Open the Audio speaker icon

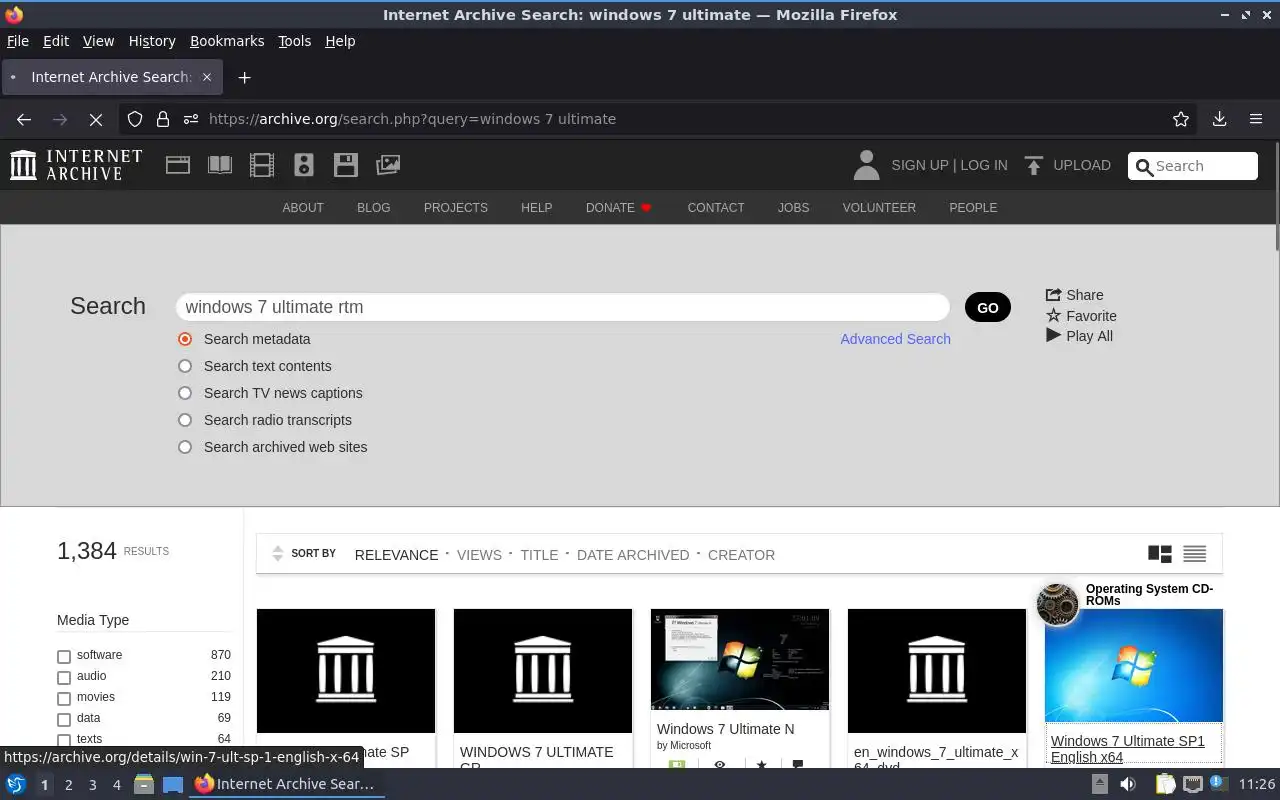(x=304, y=165)
